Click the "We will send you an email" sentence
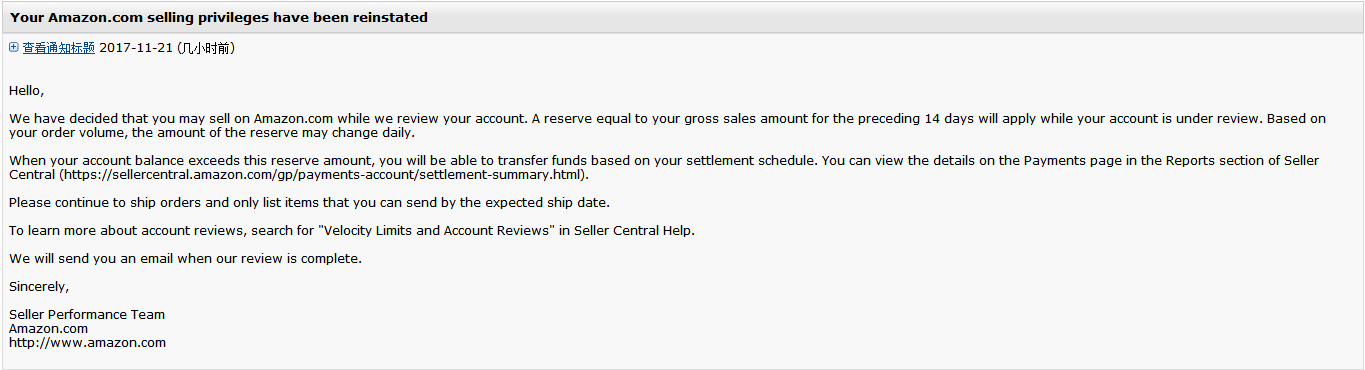Screen dimensions: 1365x370 [185, 259]
